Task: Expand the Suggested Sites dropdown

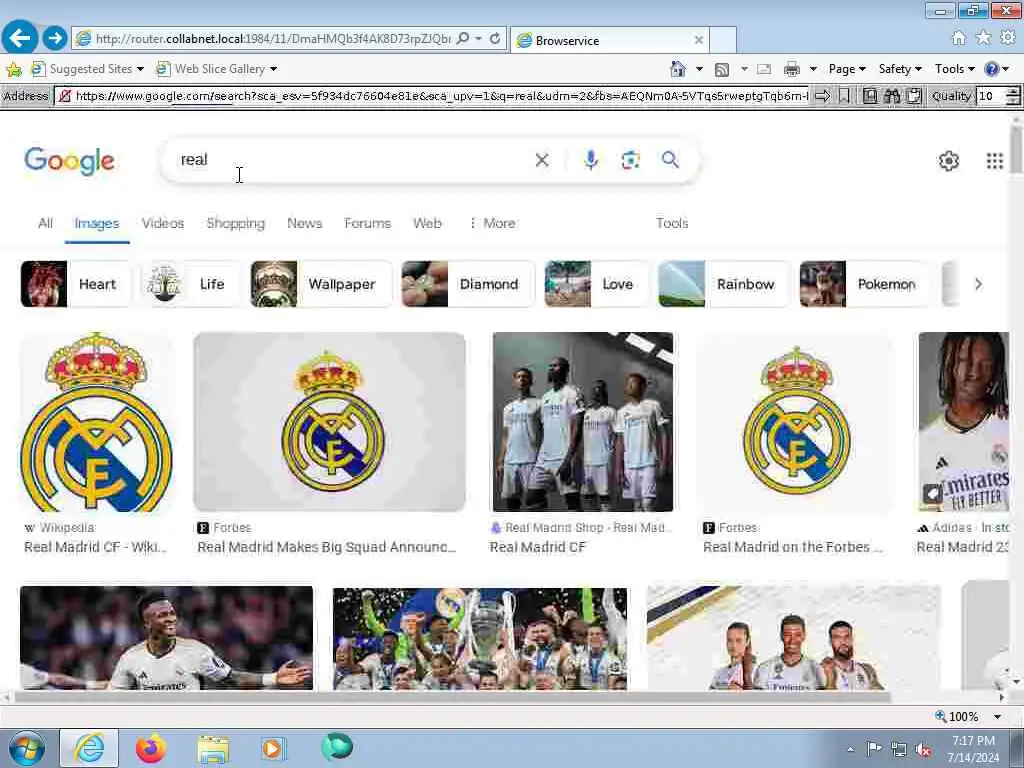Action: click(x=140, y=69)
